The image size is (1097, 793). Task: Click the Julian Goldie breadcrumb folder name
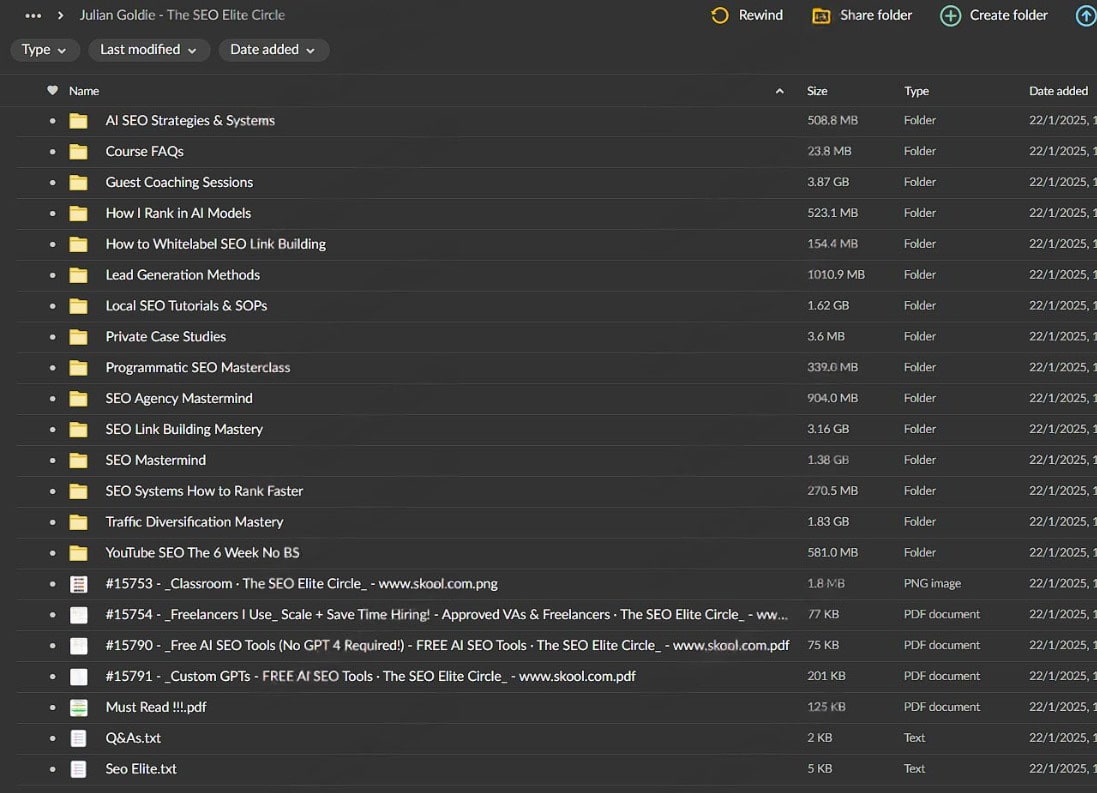182,15
